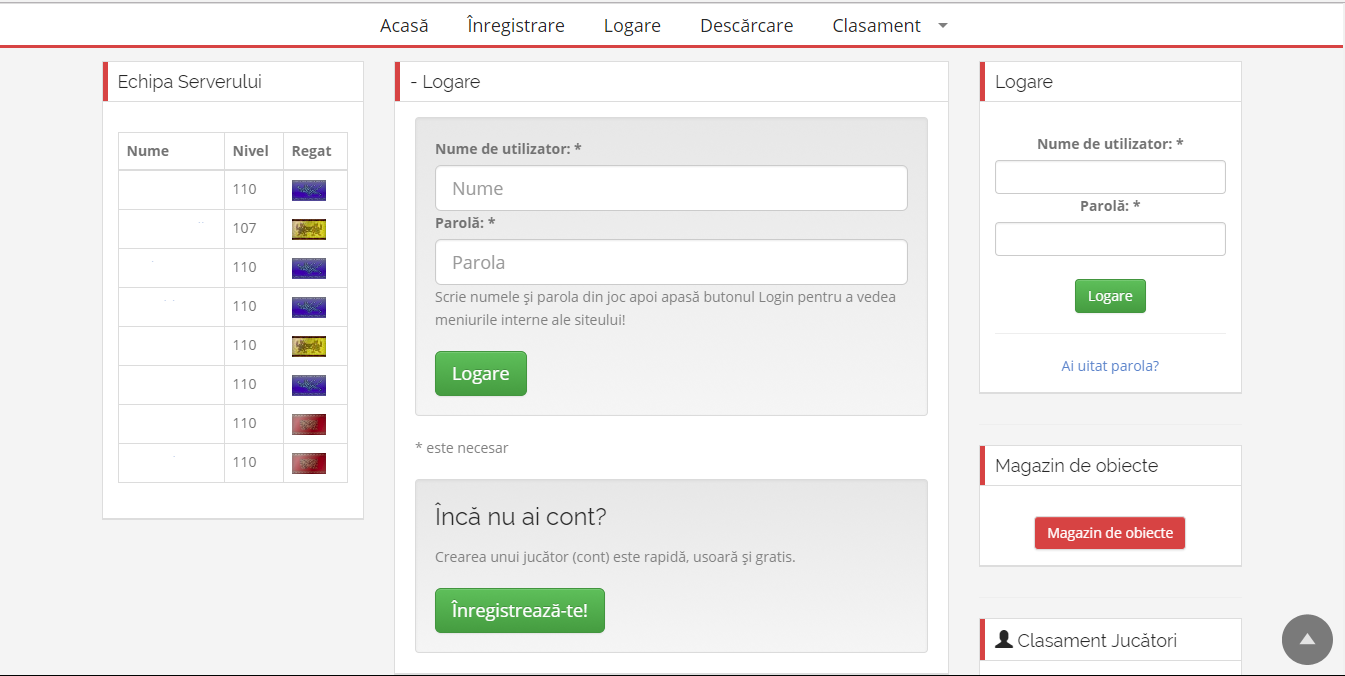The height and width of the screenshot is (676, 1345).
Task: Click the Încă nu ai cont? heading
Action: pos(521,517)
